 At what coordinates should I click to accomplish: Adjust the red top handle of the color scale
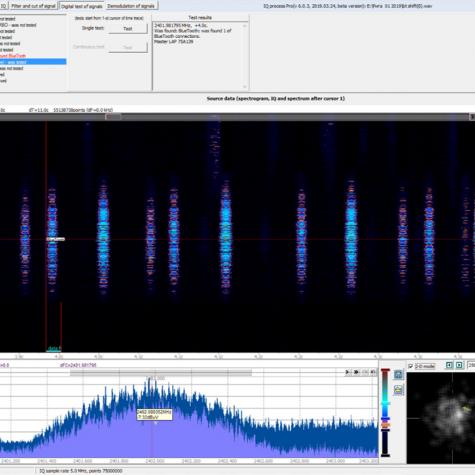click(x=385, y=370)
